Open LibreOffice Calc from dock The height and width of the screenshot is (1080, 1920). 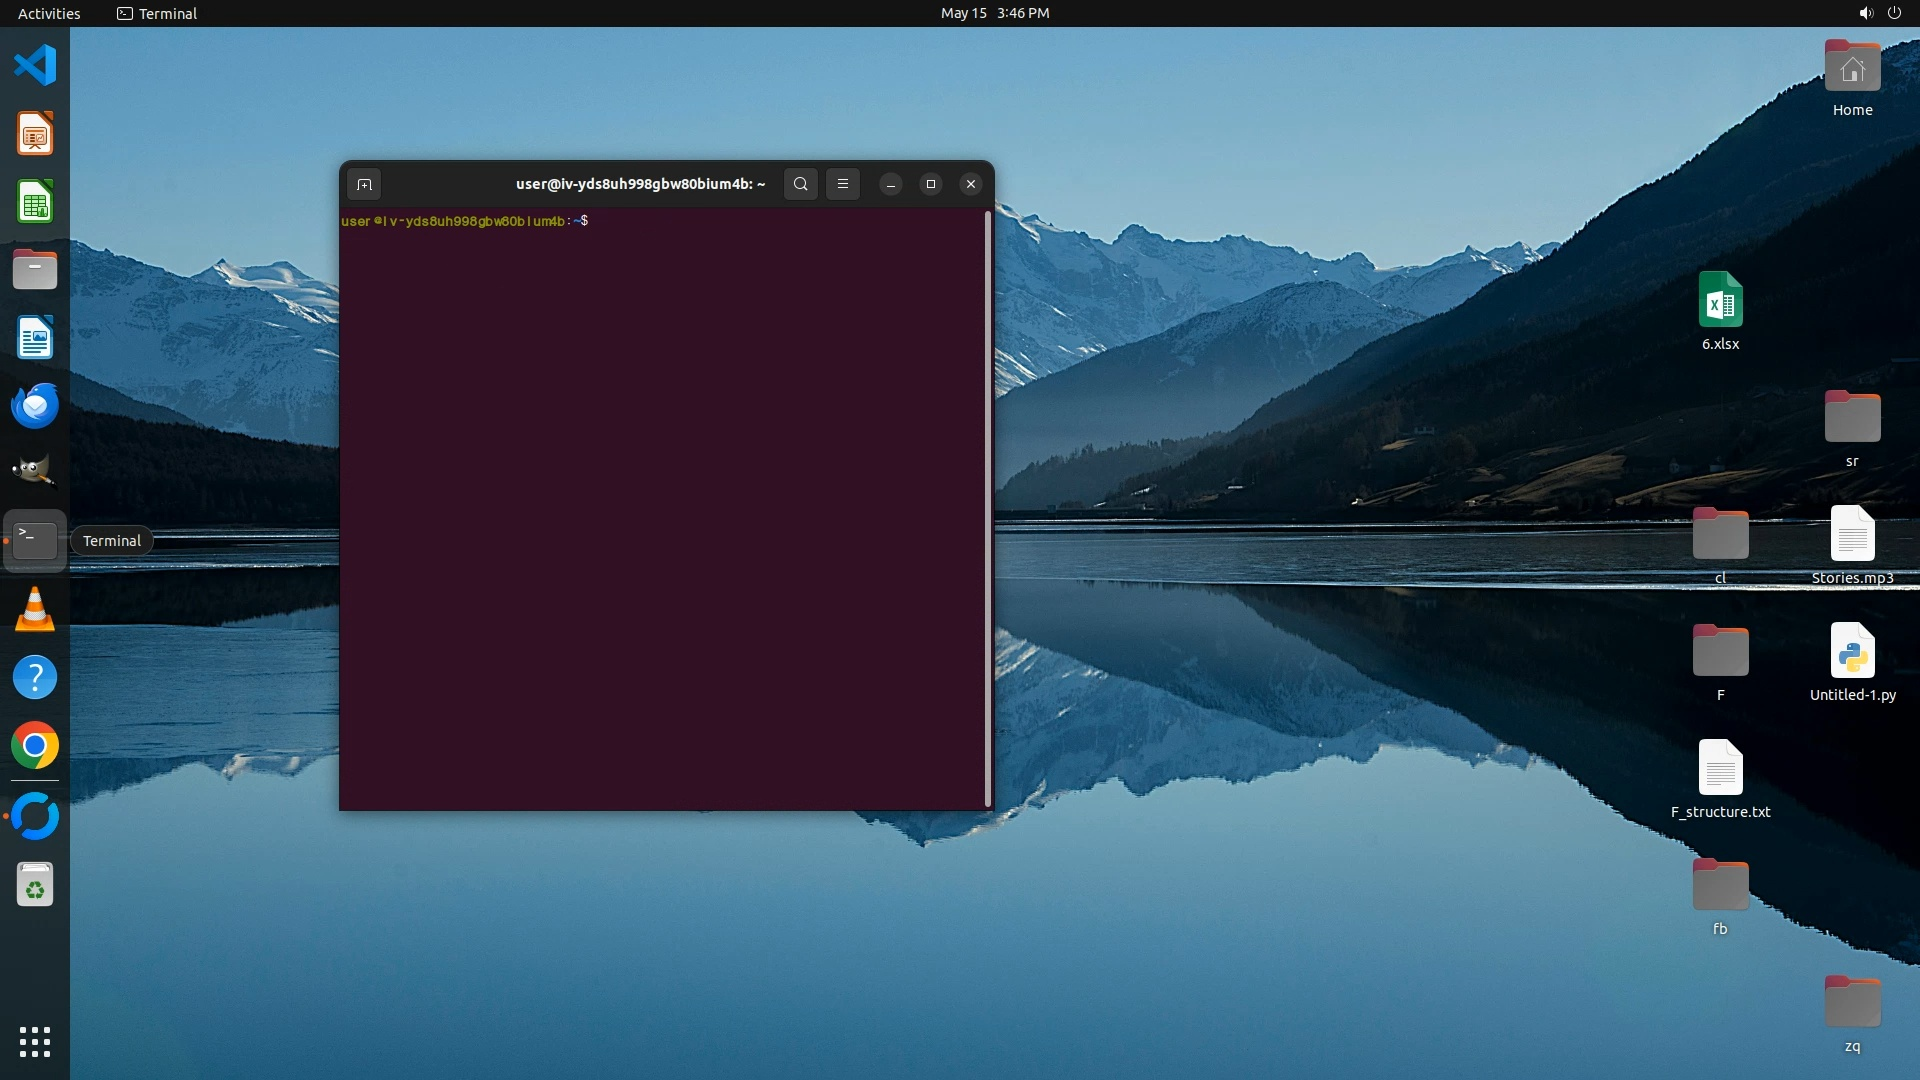click(35, 202)
